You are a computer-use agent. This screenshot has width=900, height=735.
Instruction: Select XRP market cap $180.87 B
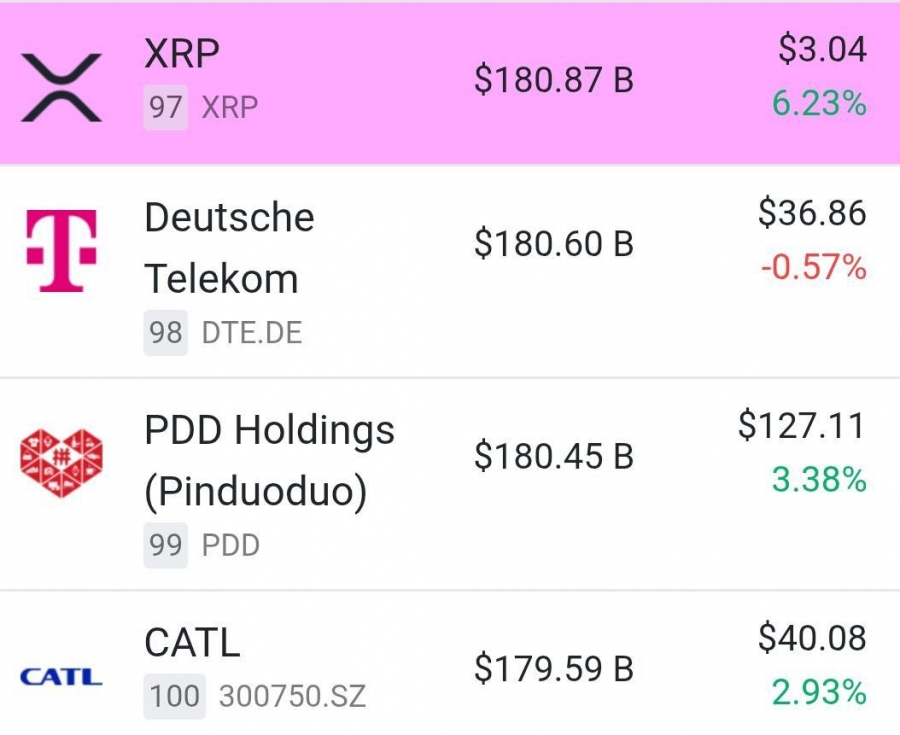pos(553,80)
